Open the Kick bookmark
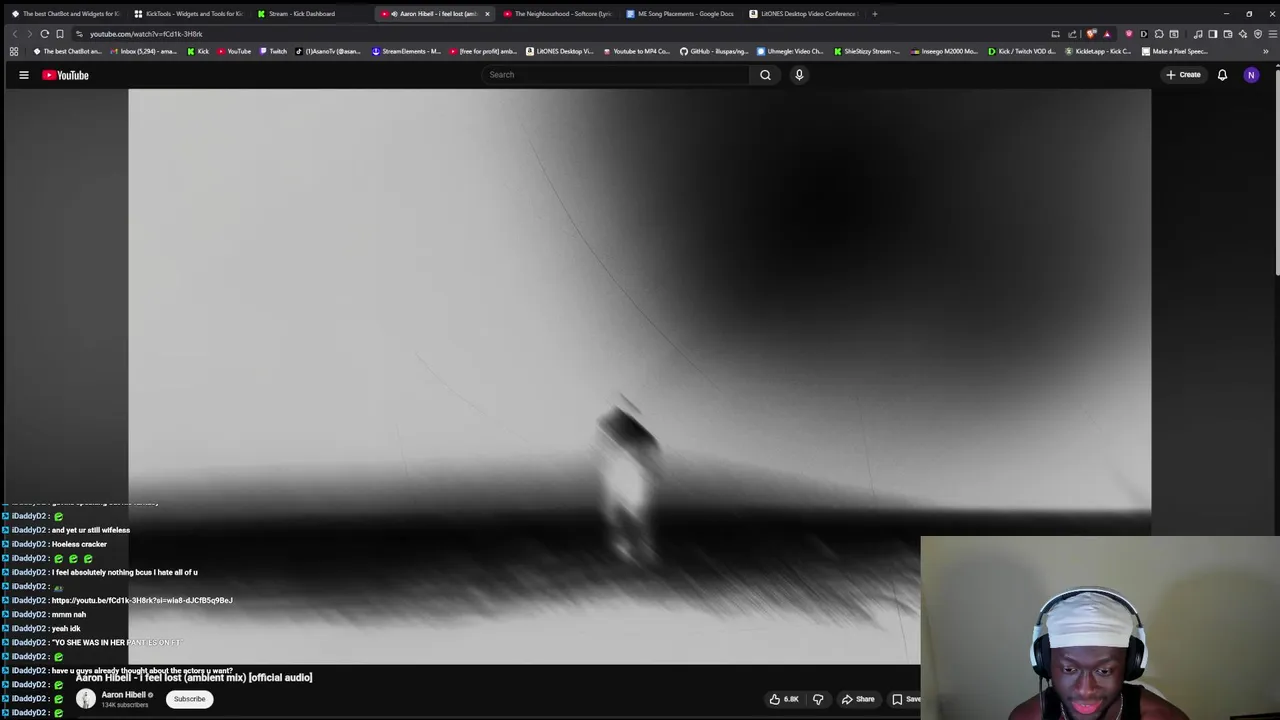This screenshot has width=1280, height=720. 198,51
